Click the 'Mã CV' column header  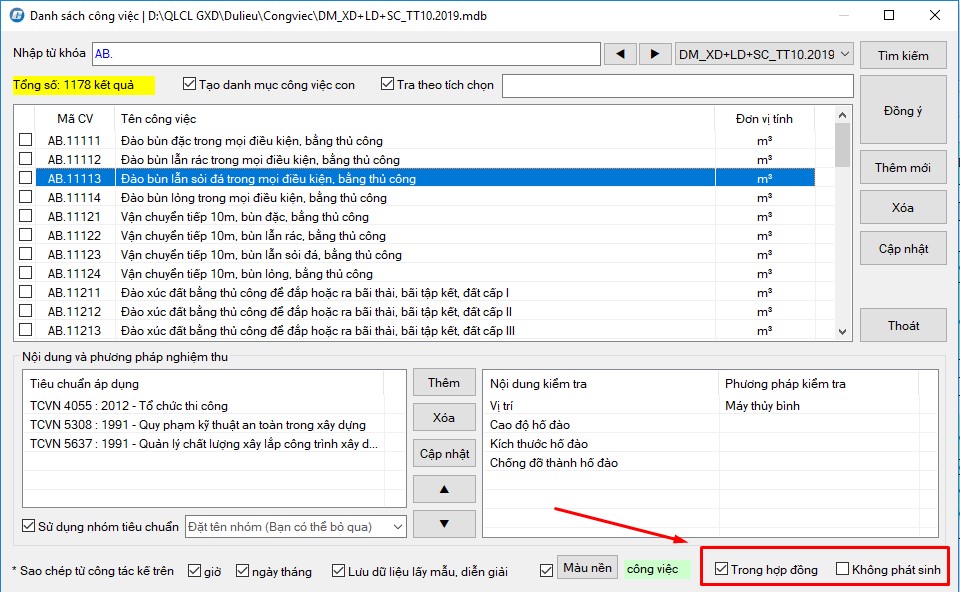(x=75, y=119)
